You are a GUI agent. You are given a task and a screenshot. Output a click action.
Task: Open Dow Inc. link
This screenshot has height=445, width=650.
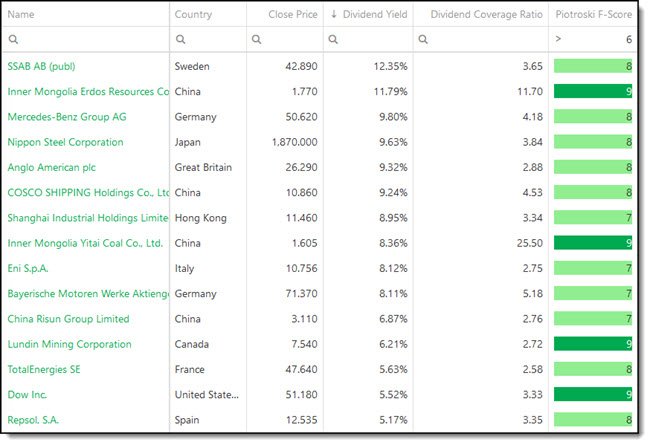pos(27,395)
